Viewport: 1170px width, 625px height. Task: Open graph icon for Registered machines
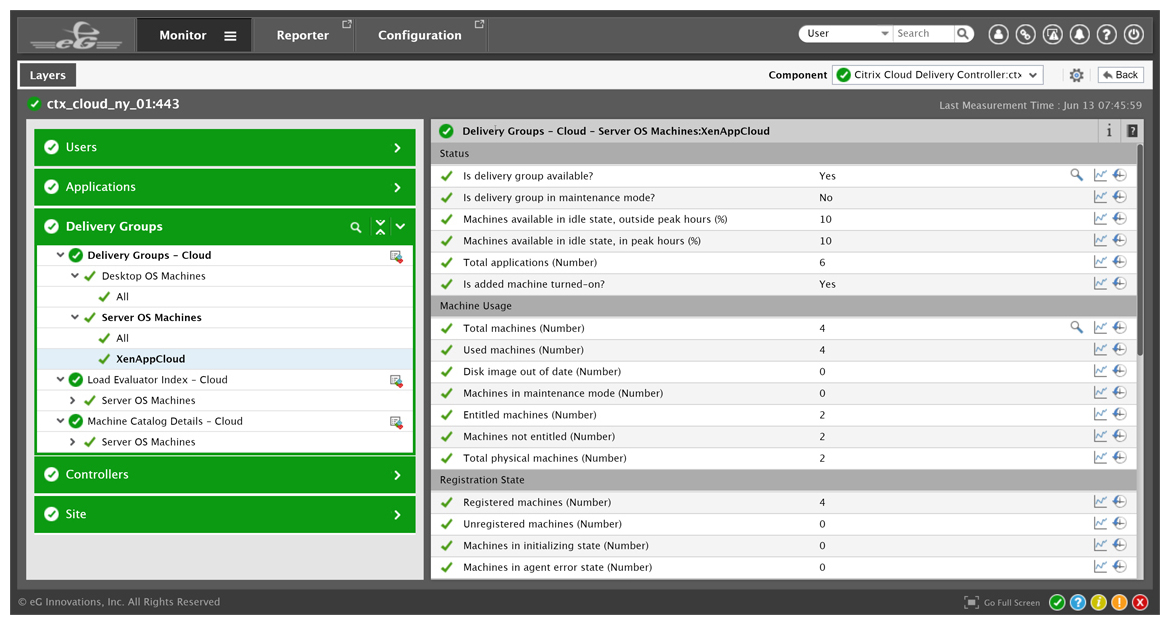(1100, 501)
